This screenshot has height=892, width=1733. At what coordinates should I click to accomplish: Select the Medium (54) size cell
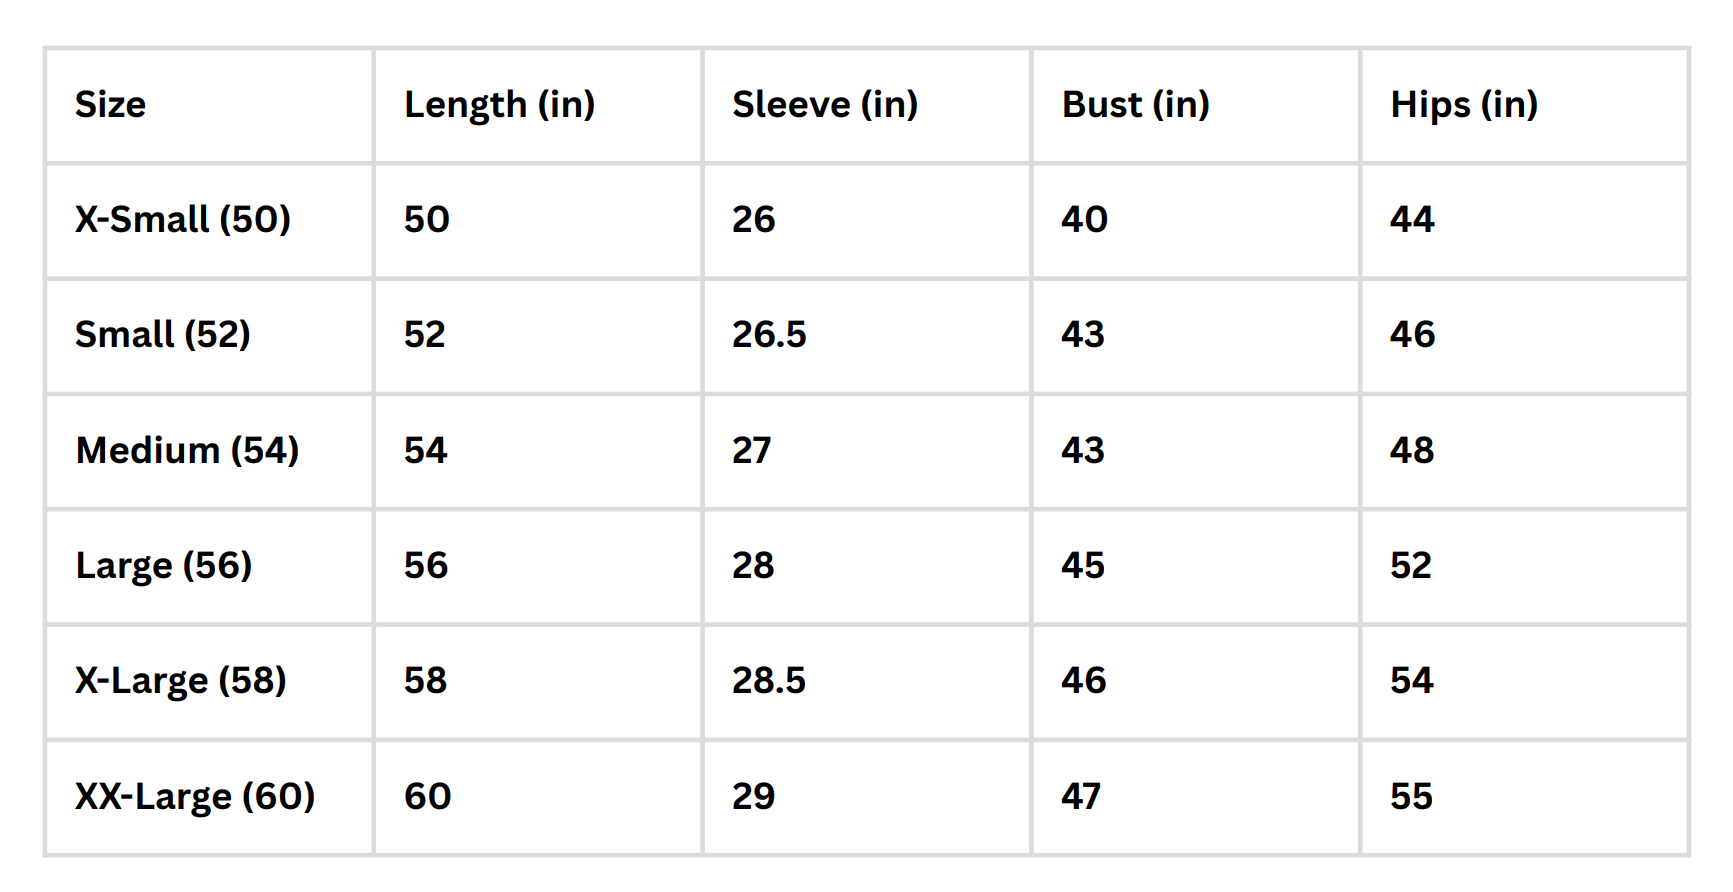(187, 451)
